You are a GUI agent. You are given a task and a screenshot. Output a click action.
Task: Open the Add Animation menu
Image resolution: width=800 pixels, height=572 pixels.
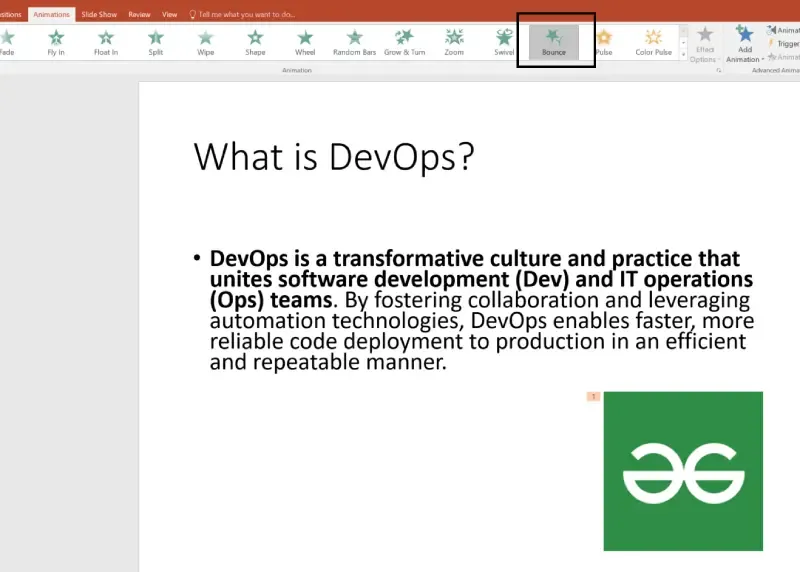[x=744, y=44]
